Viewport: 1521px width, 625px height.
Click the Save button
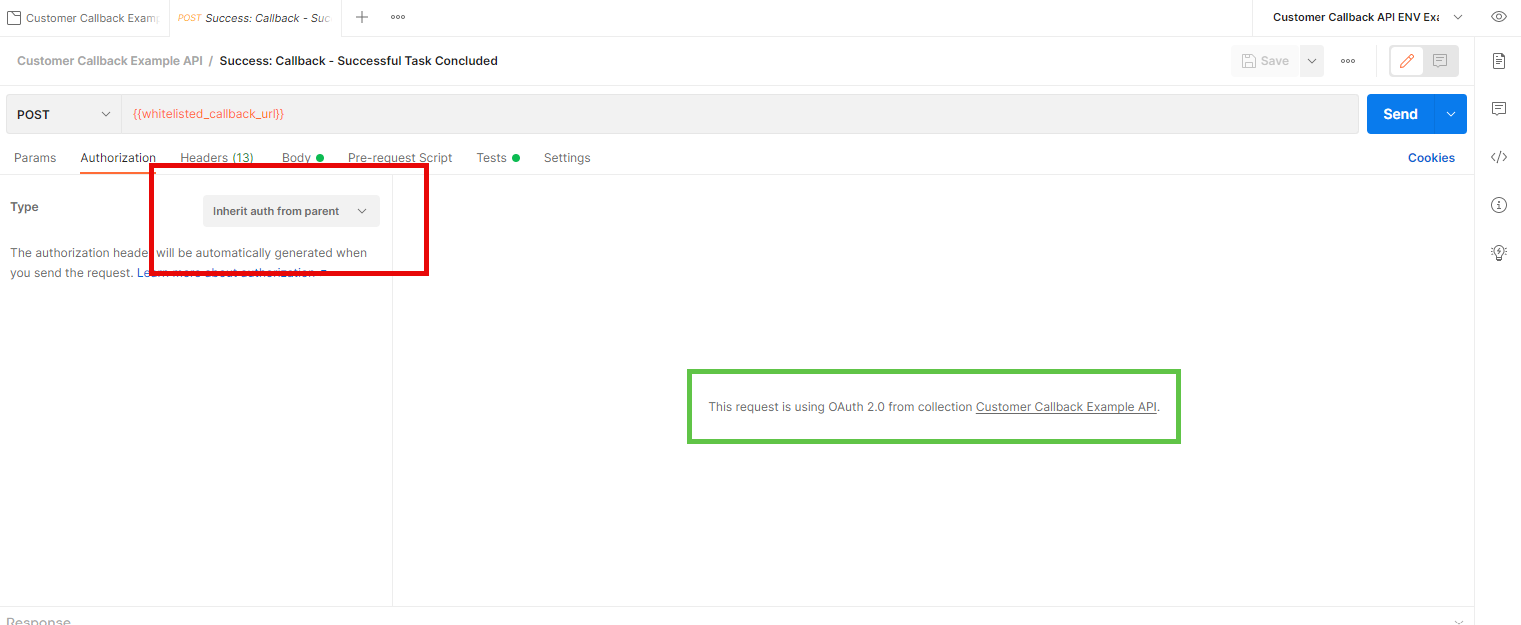[x=1265, y=61]
